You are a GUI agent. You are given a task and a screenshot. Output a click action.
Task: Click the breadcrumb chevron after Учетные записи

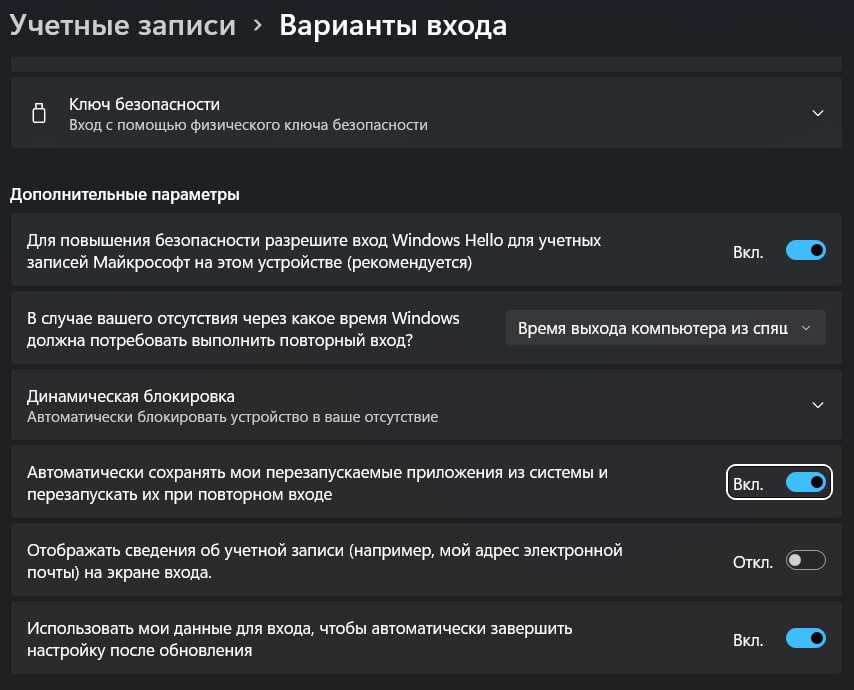click(x=257, y=26)
